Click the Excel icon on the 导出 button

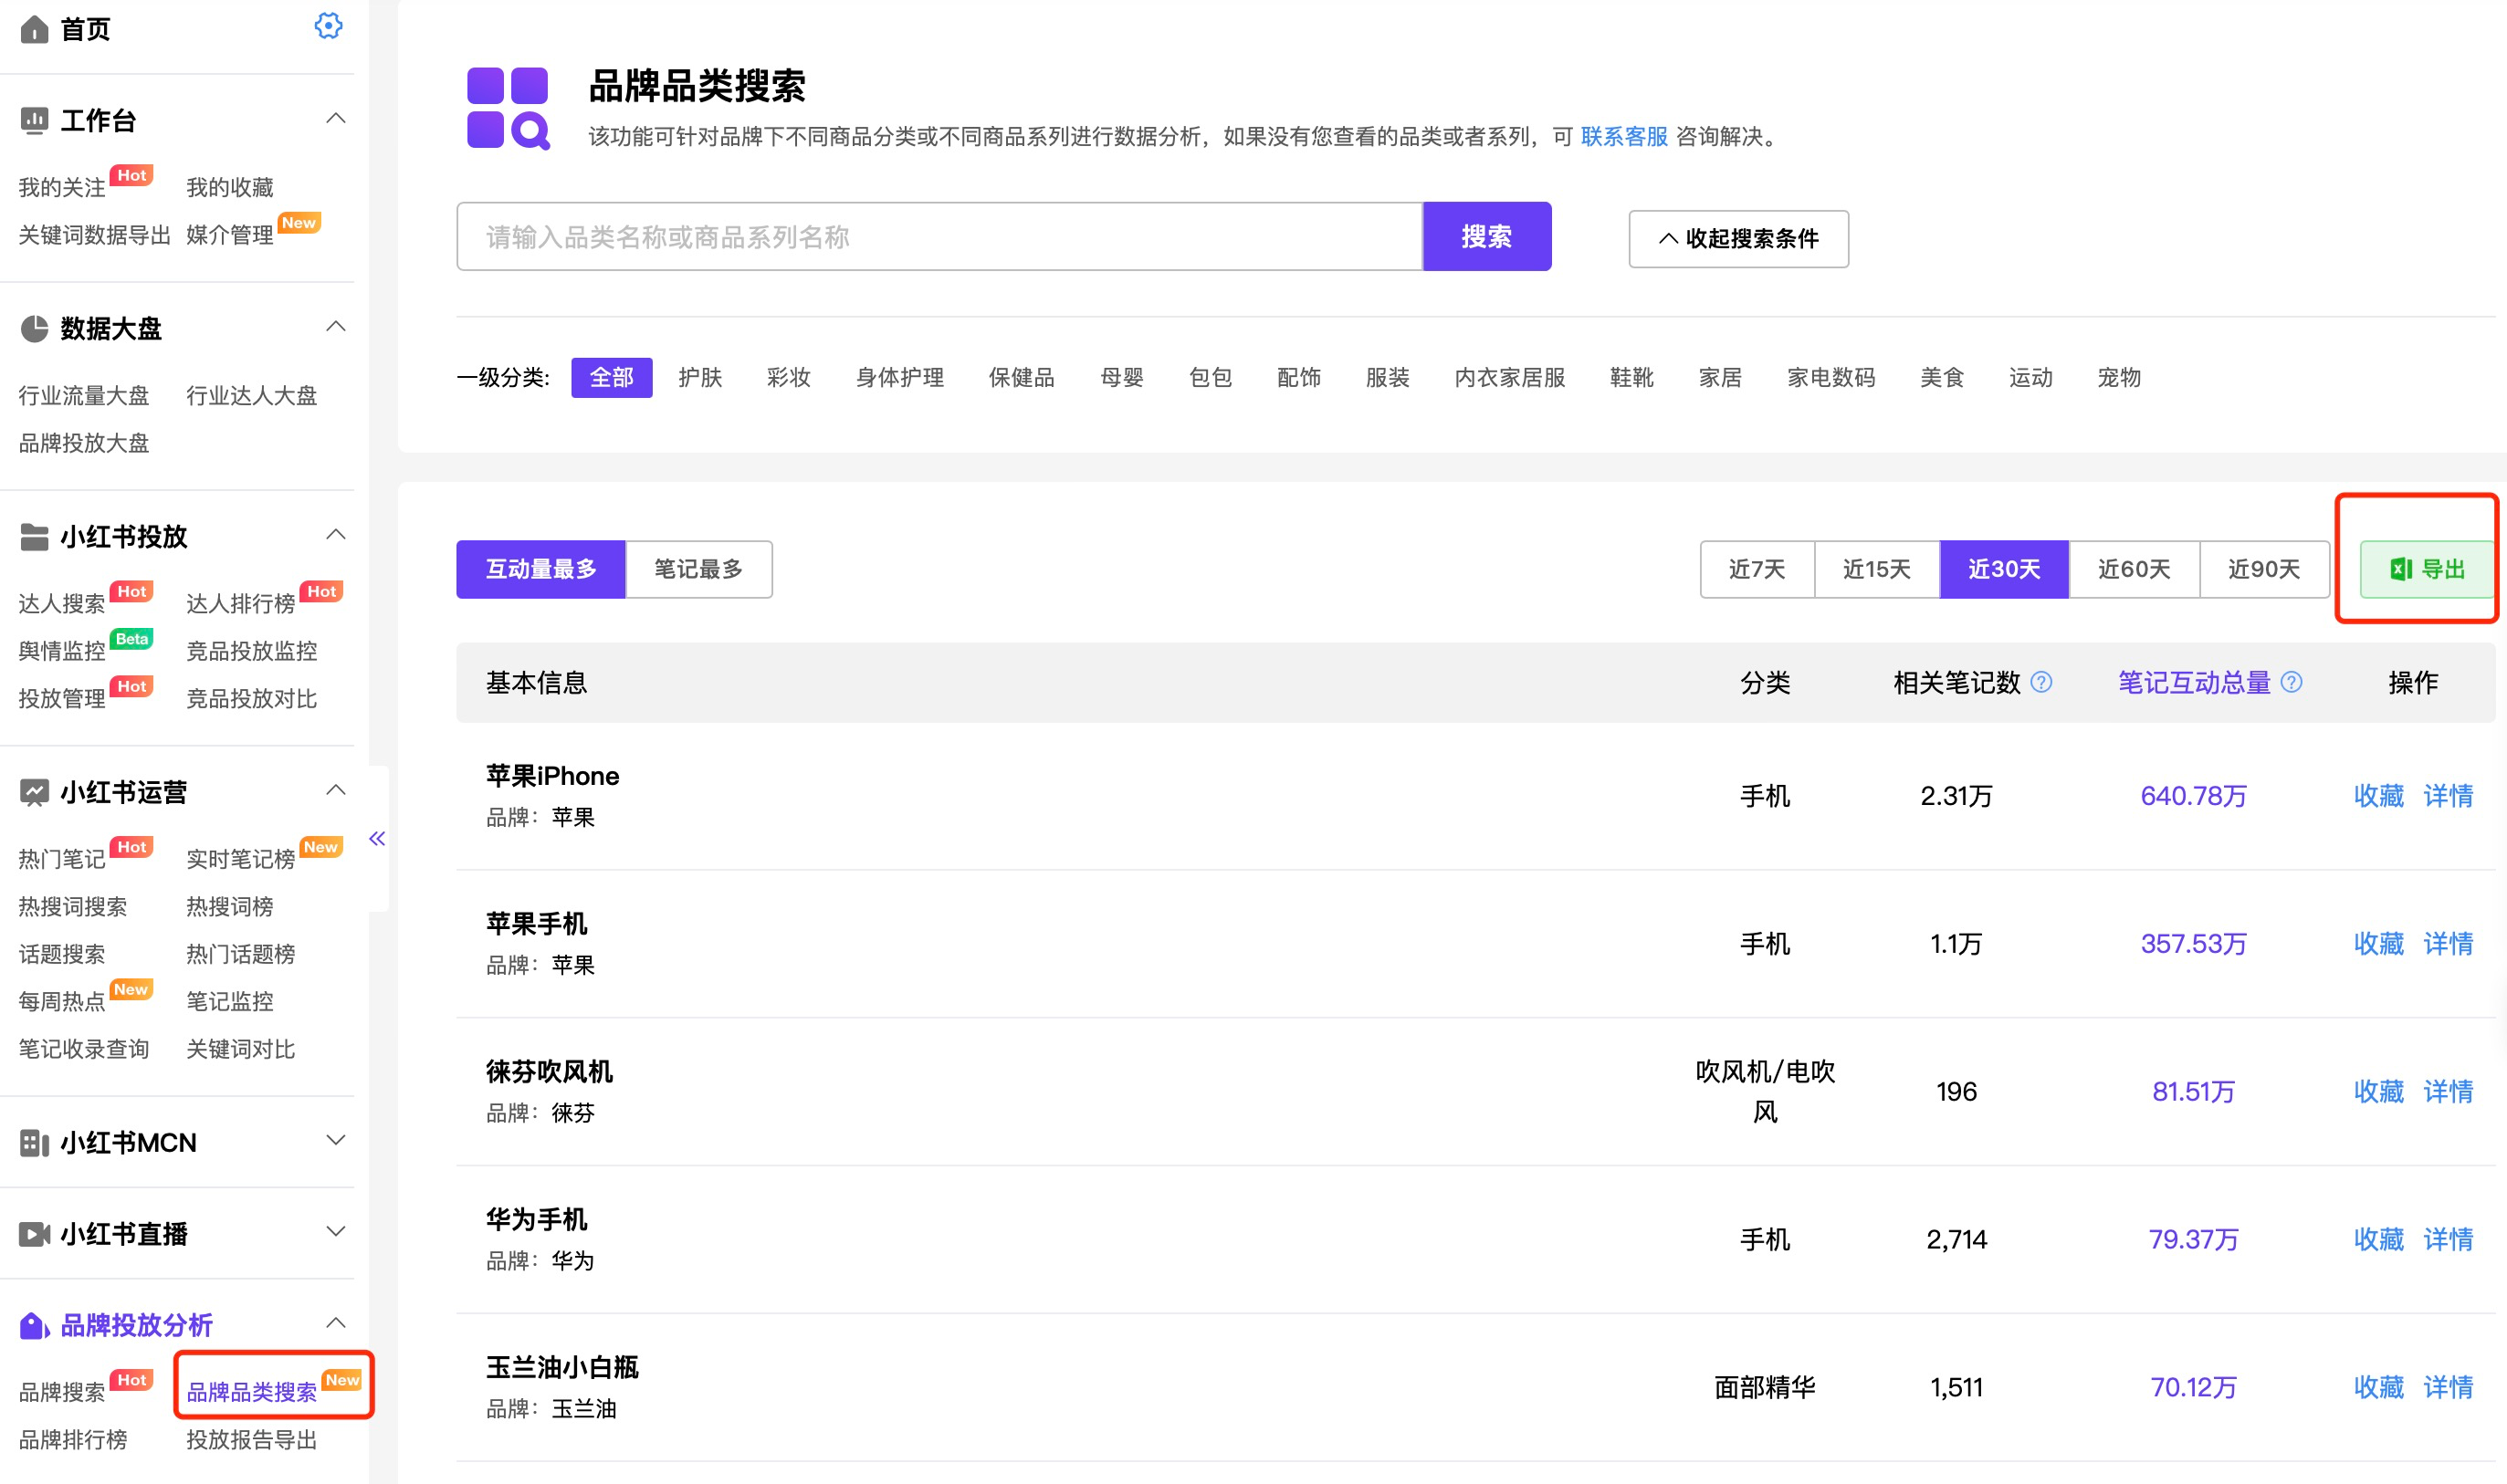(x=2400, y=569)
